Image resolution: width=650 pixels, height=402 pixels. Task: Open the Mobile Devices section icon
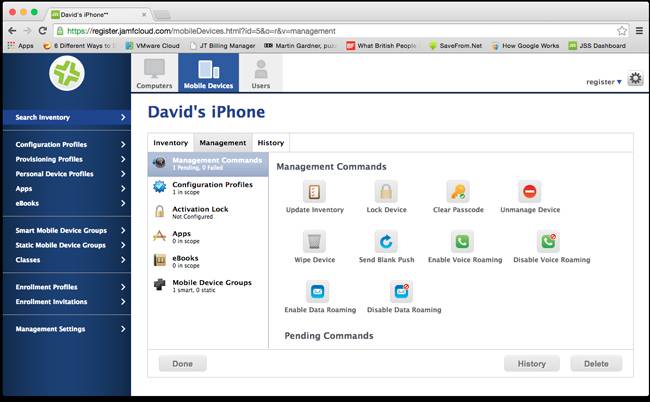click(209, 73)
